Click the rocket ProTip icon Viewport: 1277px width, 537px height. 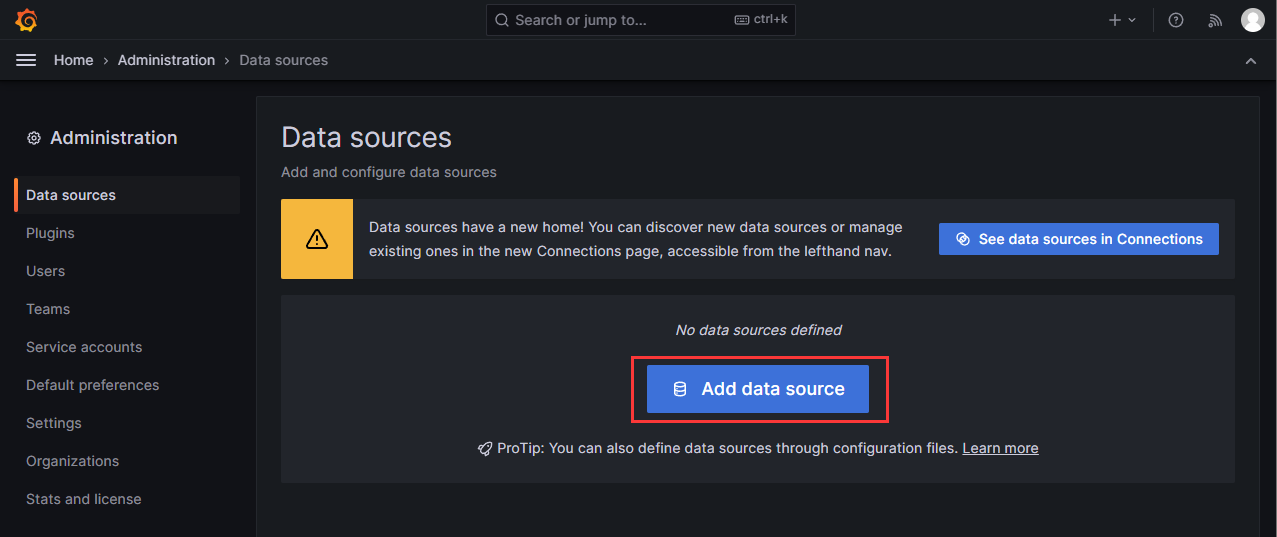tap(485, 449)
